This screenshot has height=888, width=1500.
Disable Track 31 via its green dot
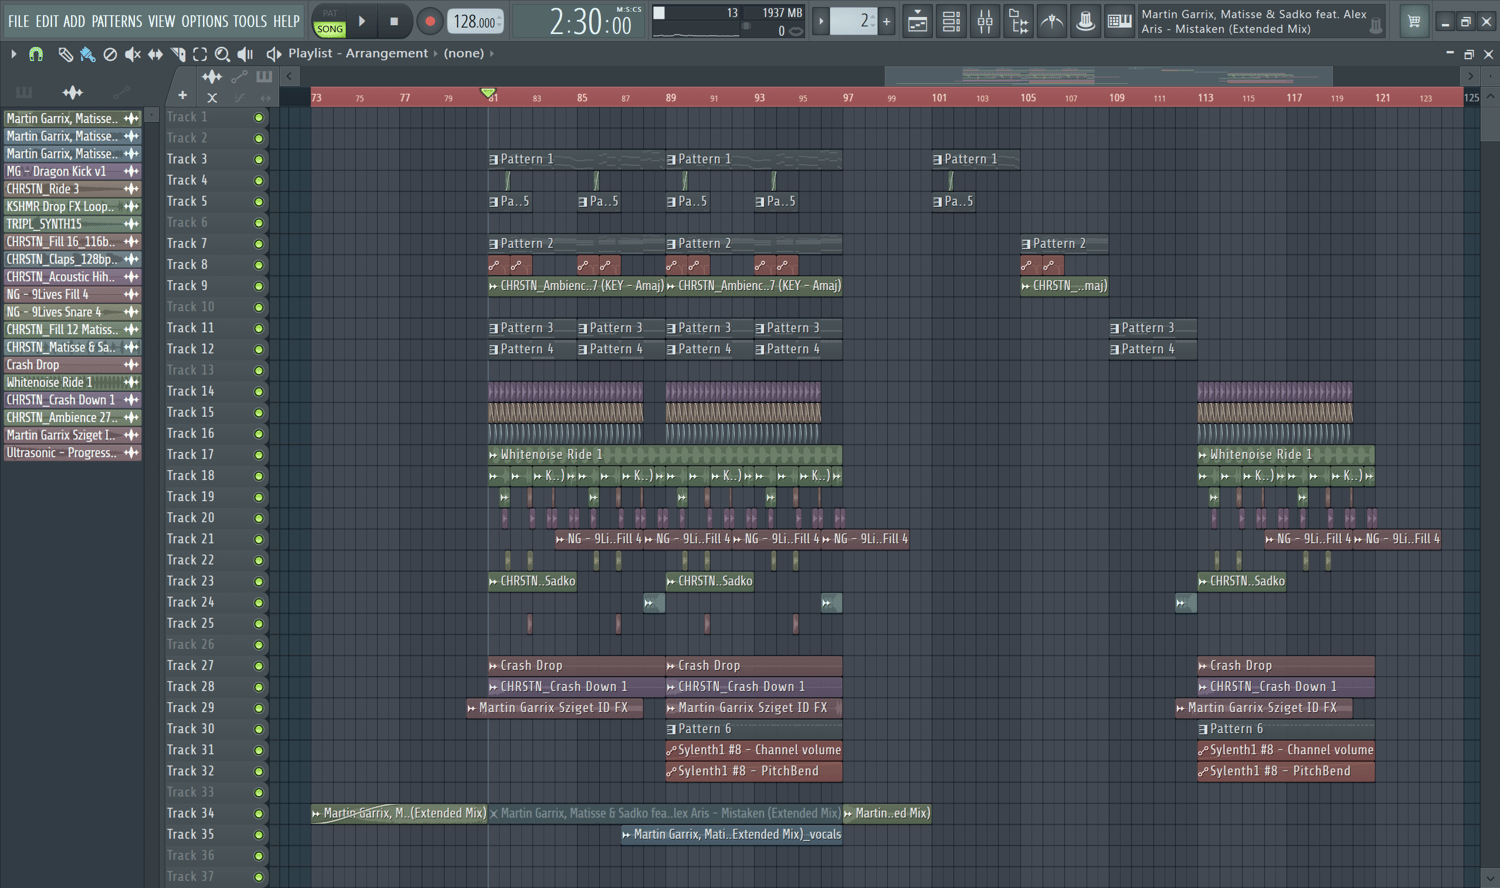tap(259, 750)
